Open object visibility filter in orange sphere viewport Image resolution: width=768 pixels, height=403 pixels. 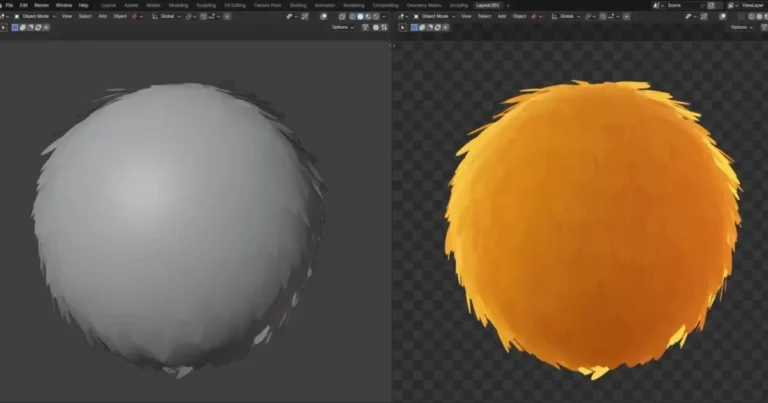point(691,16)
